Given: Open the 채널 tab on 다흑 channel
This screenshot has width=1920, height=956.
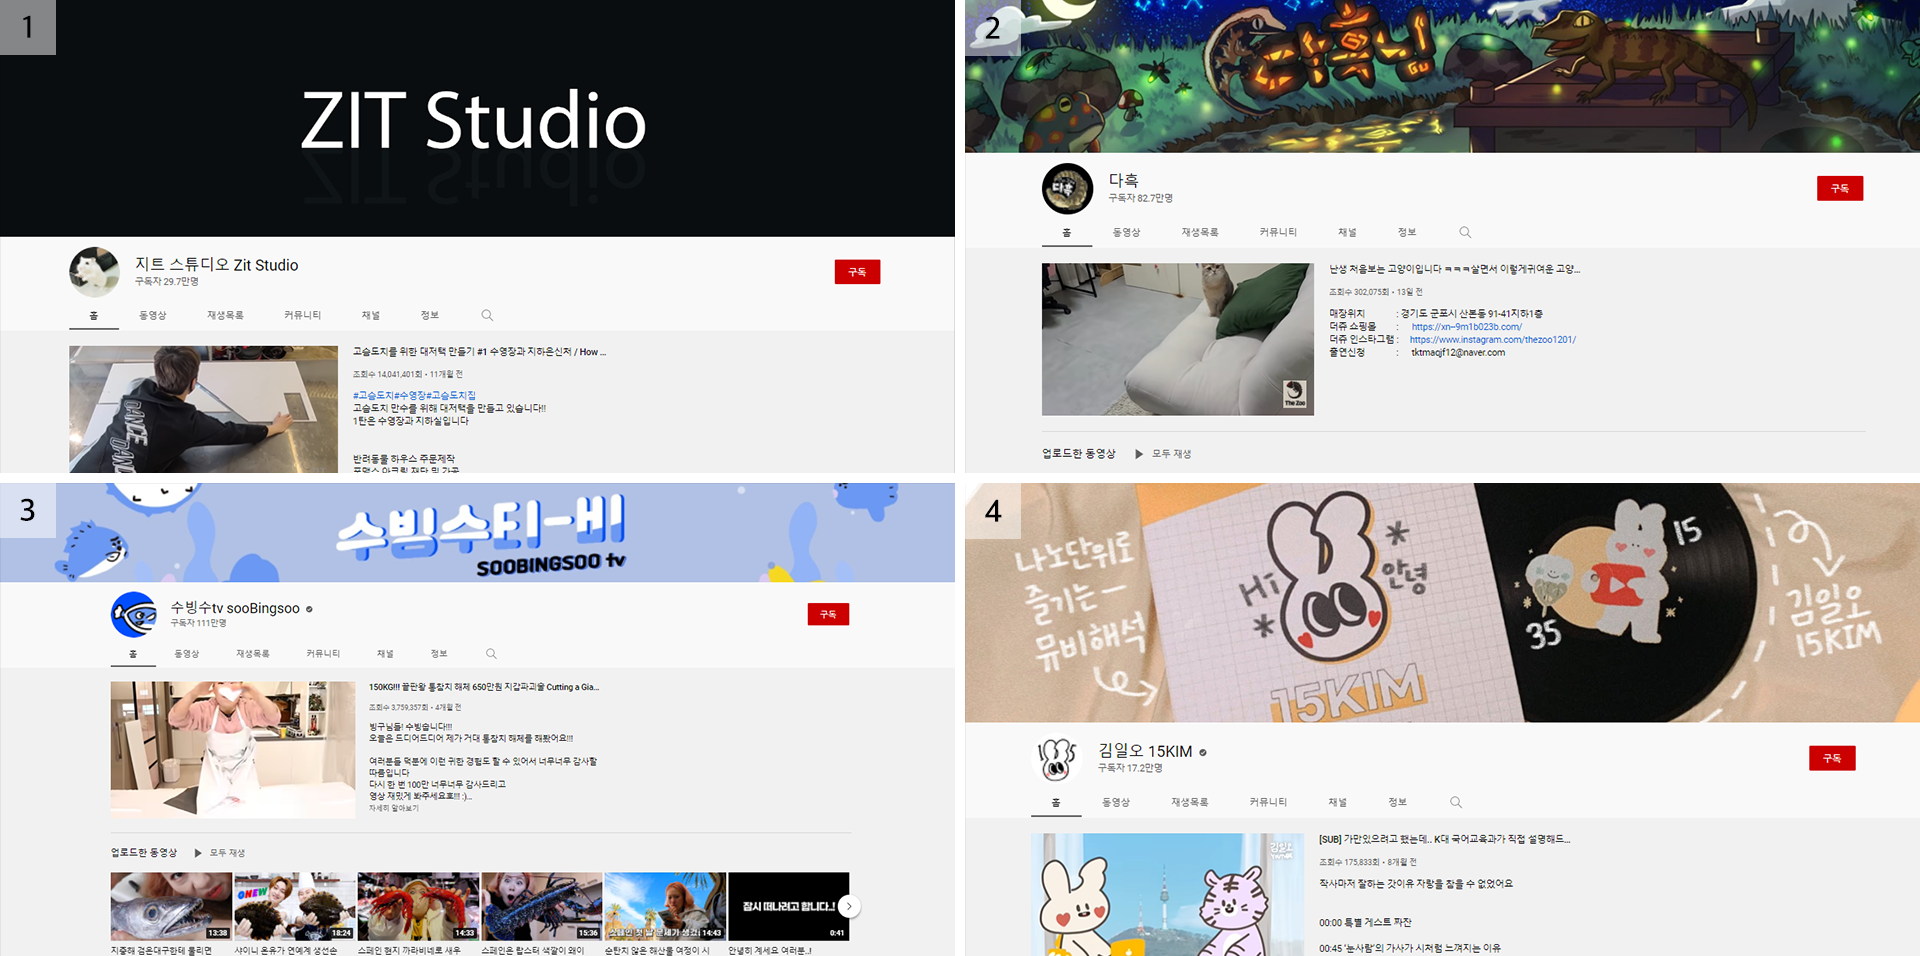Looking at the screenshot, I should (1348, 232).
